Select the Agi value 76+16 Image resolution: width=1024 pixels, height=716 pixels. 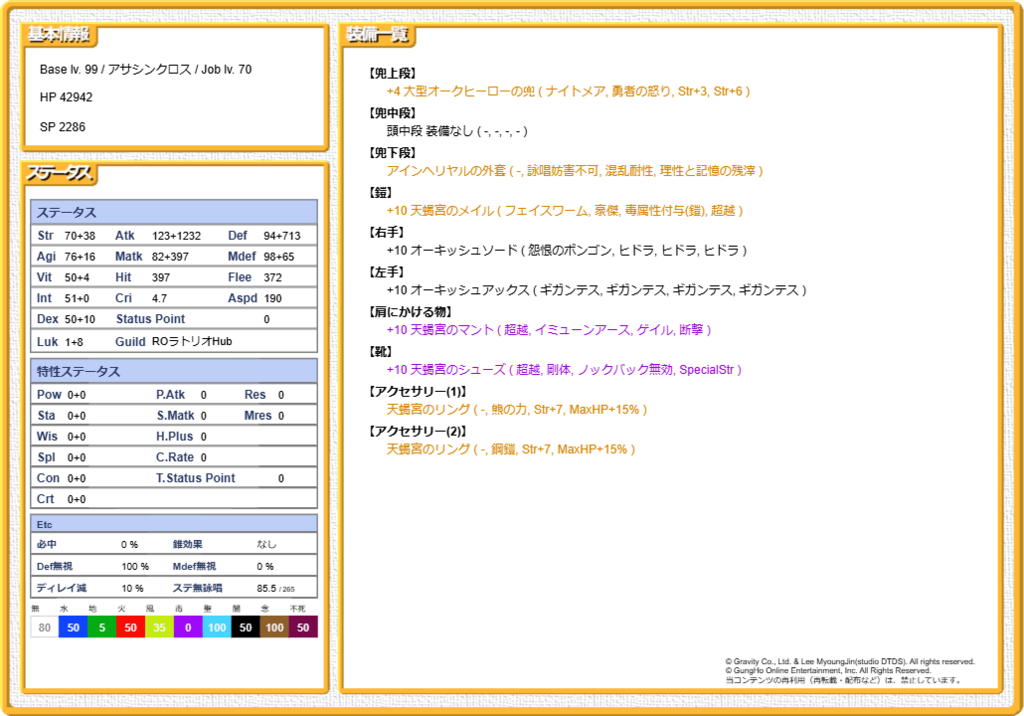click(80, 257)
